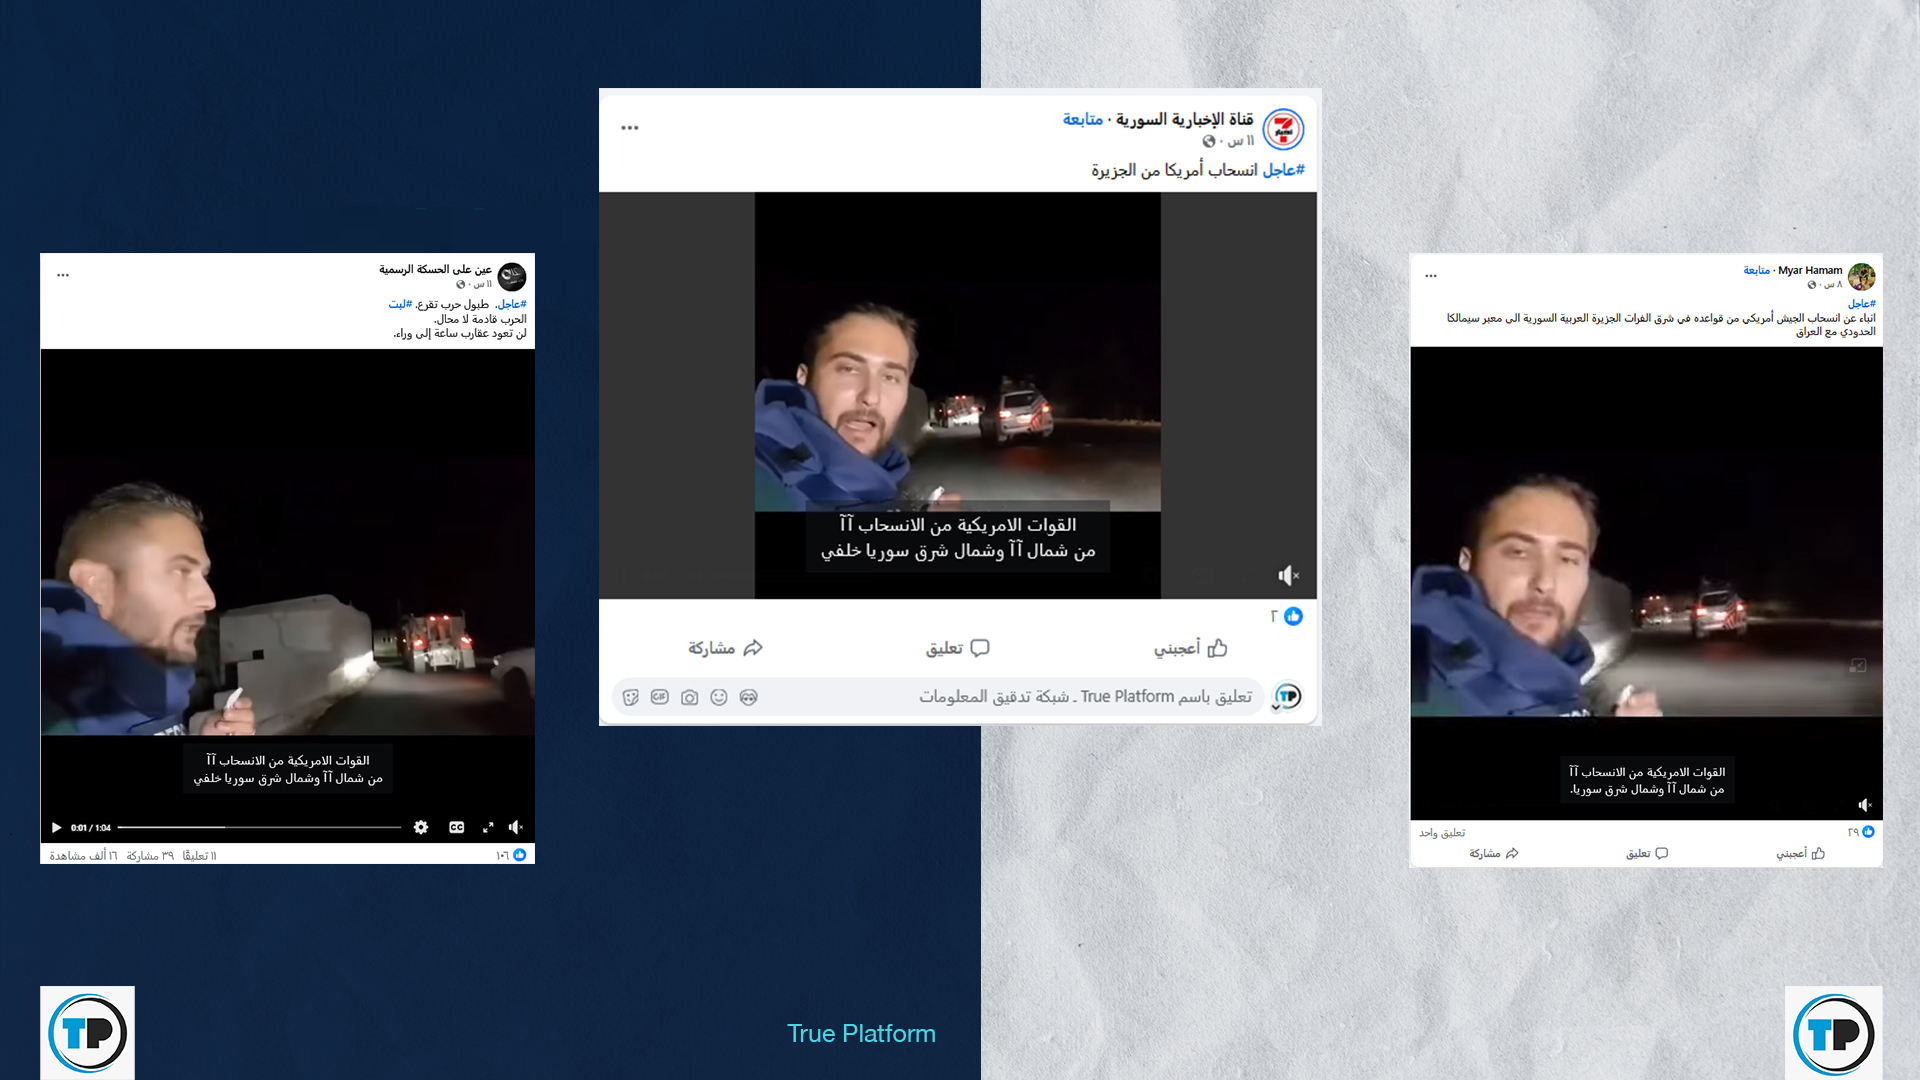Click the تعليق comment button on center post
This screenshot has height=1080, width=1920.
957,648
